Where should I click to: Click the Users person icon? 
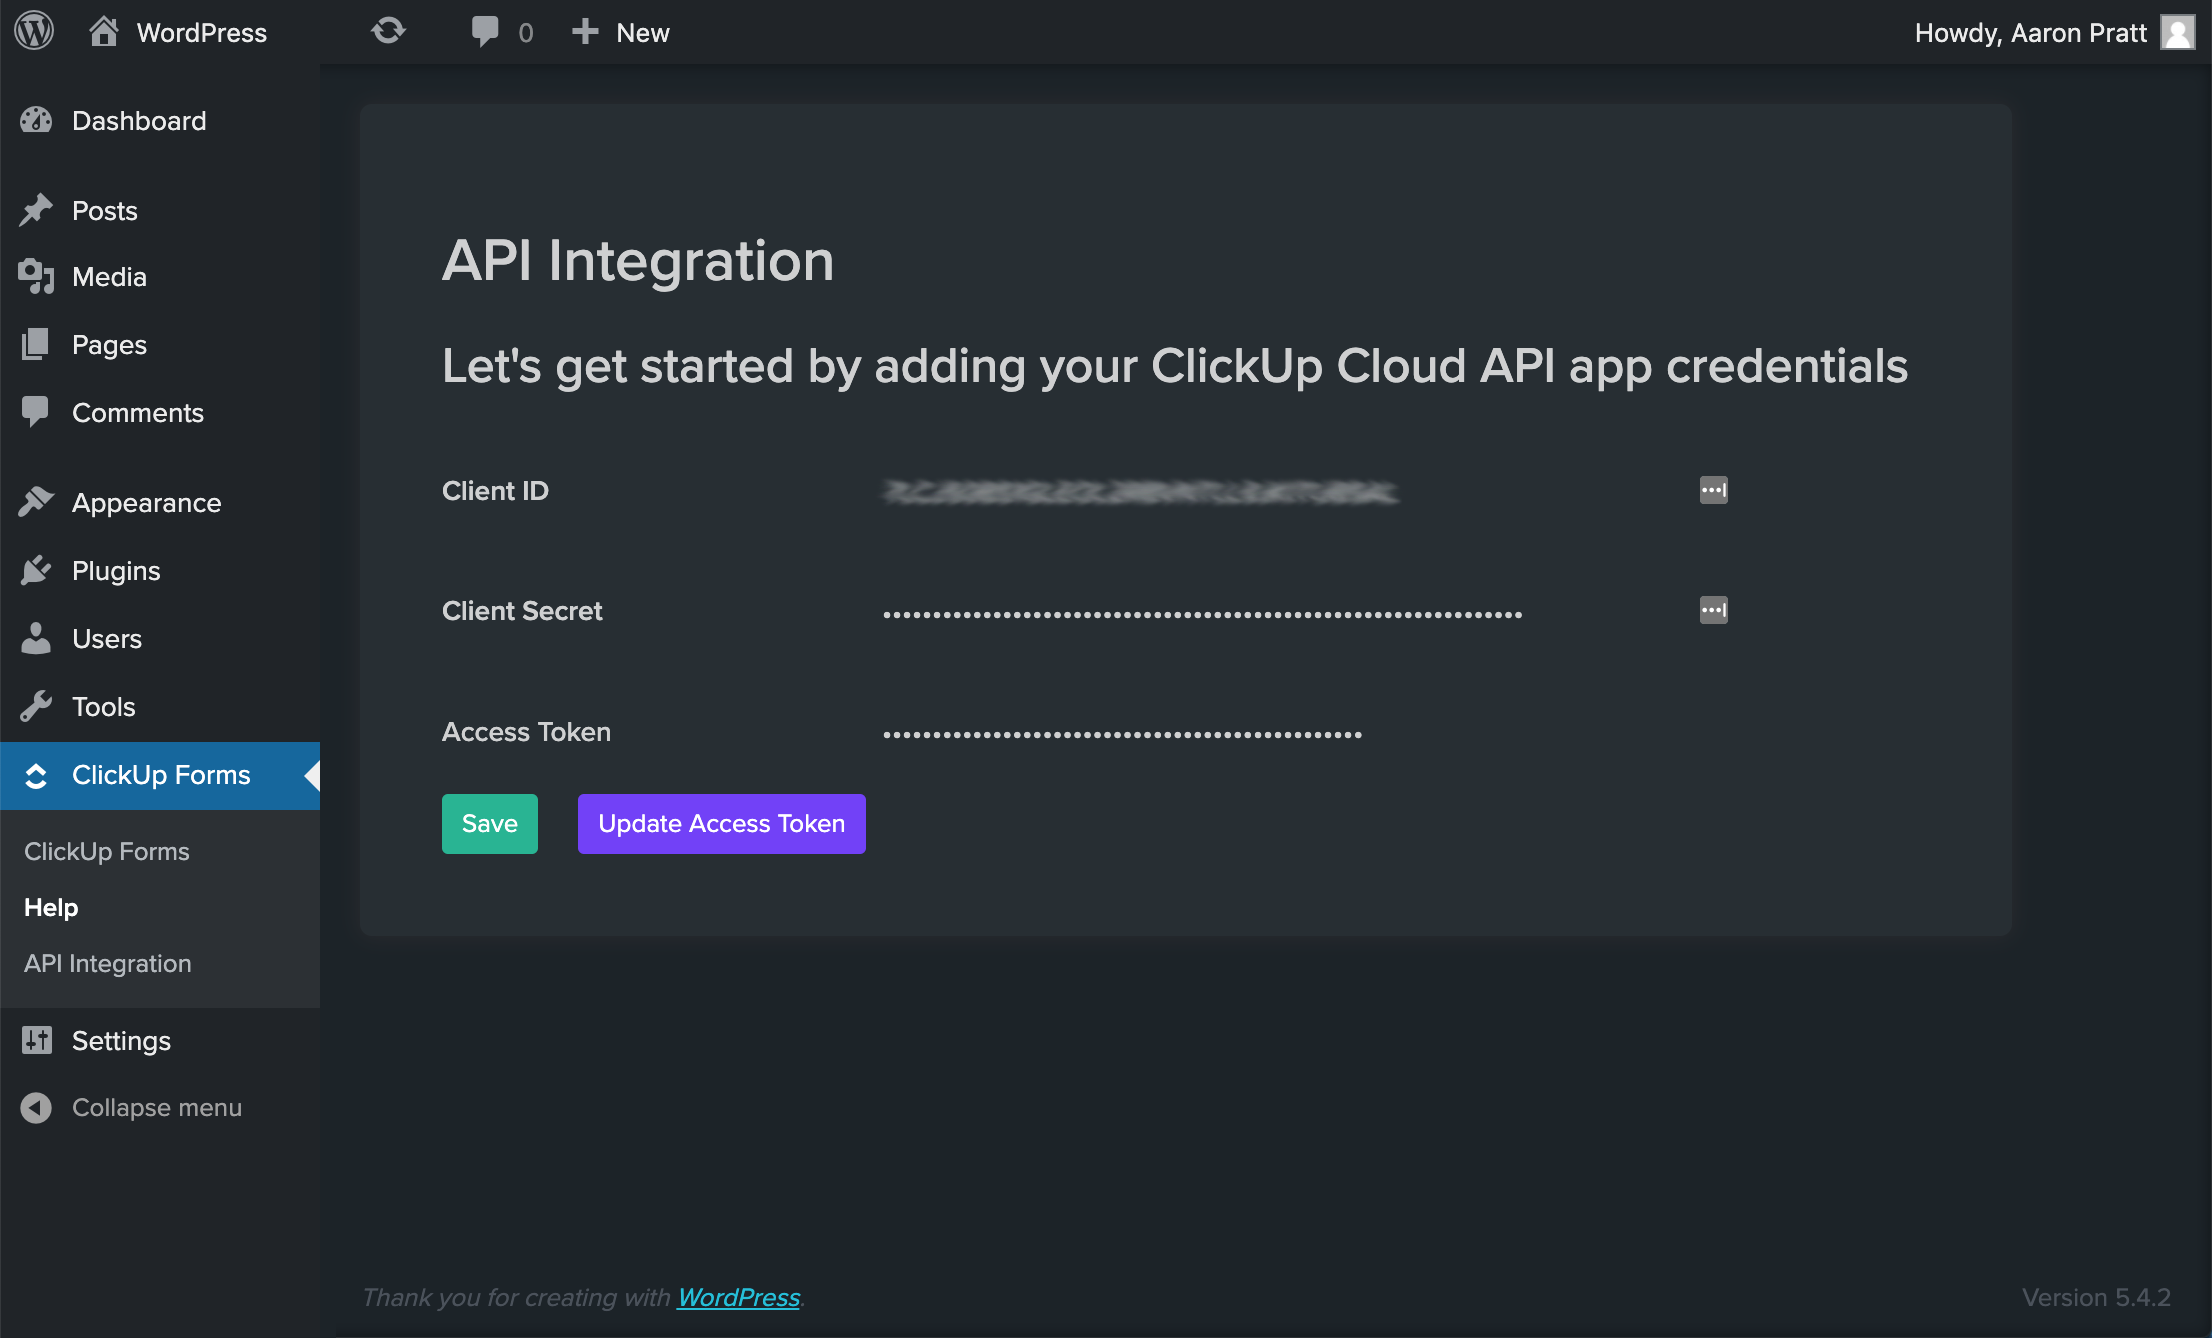(x=36, y=638)
